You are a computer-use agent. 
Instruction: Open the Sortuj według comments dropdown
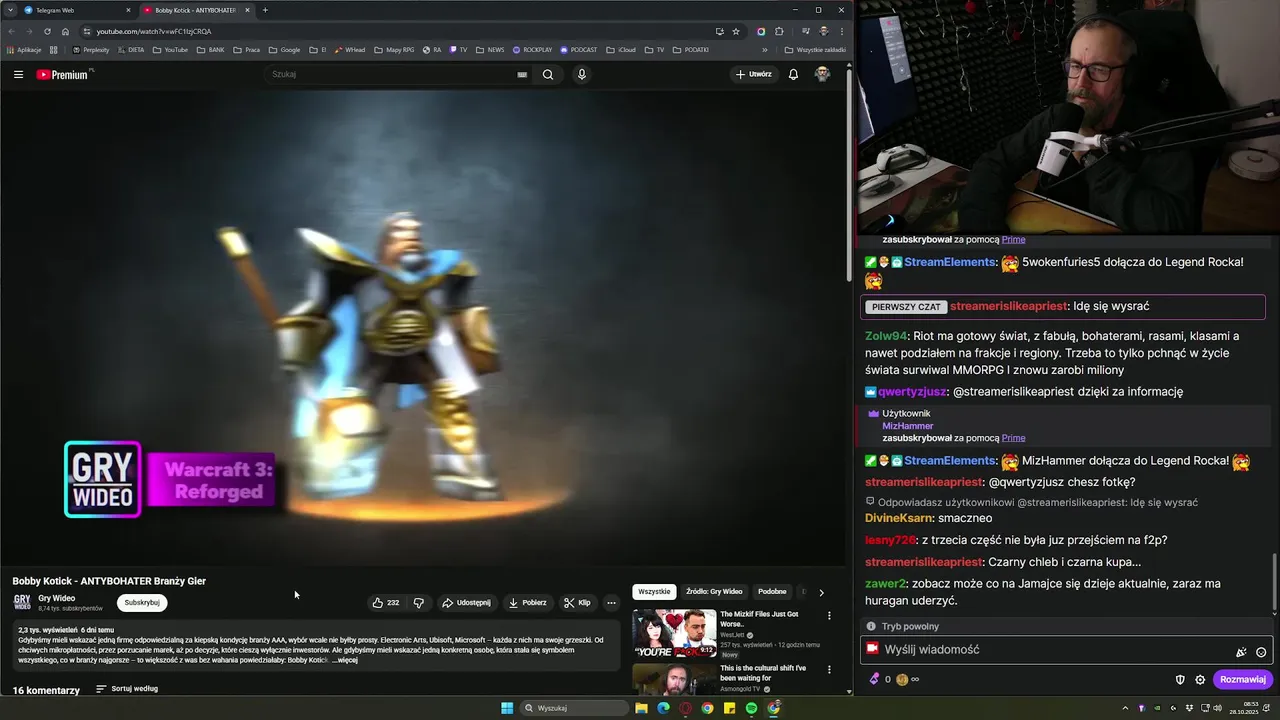coord(127,689)
